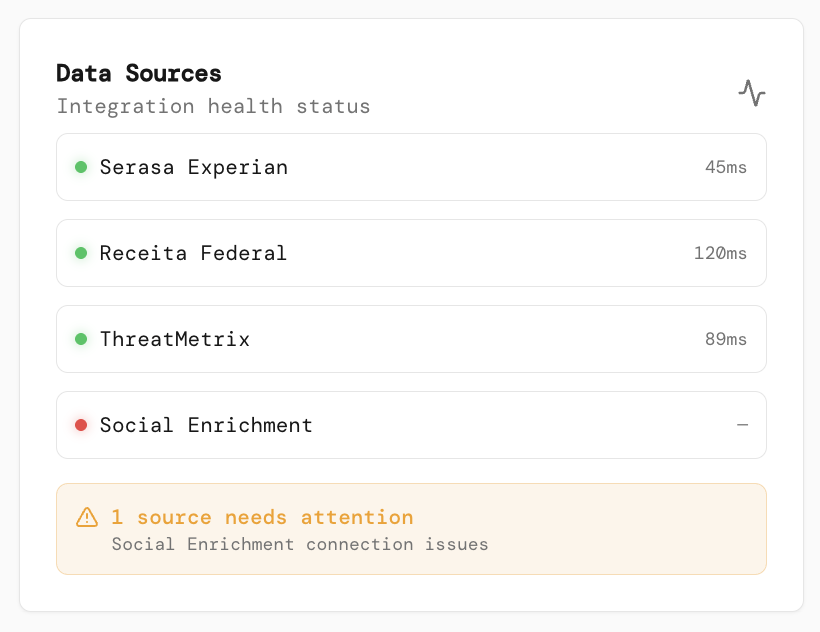Screen dimensions: 820x632
Task: Click the Serasa Experian label text
Action: (194, 167)
